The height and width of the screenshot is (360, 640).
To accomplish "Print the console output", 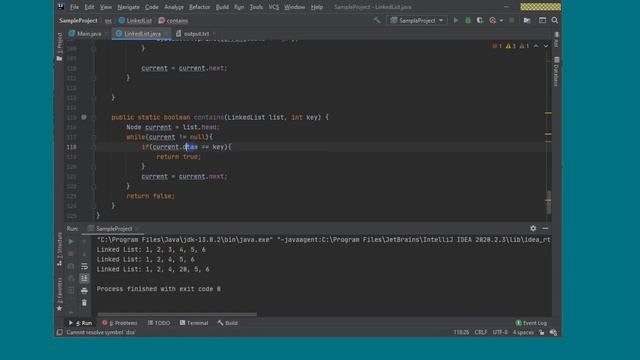I will pos(84,291).
